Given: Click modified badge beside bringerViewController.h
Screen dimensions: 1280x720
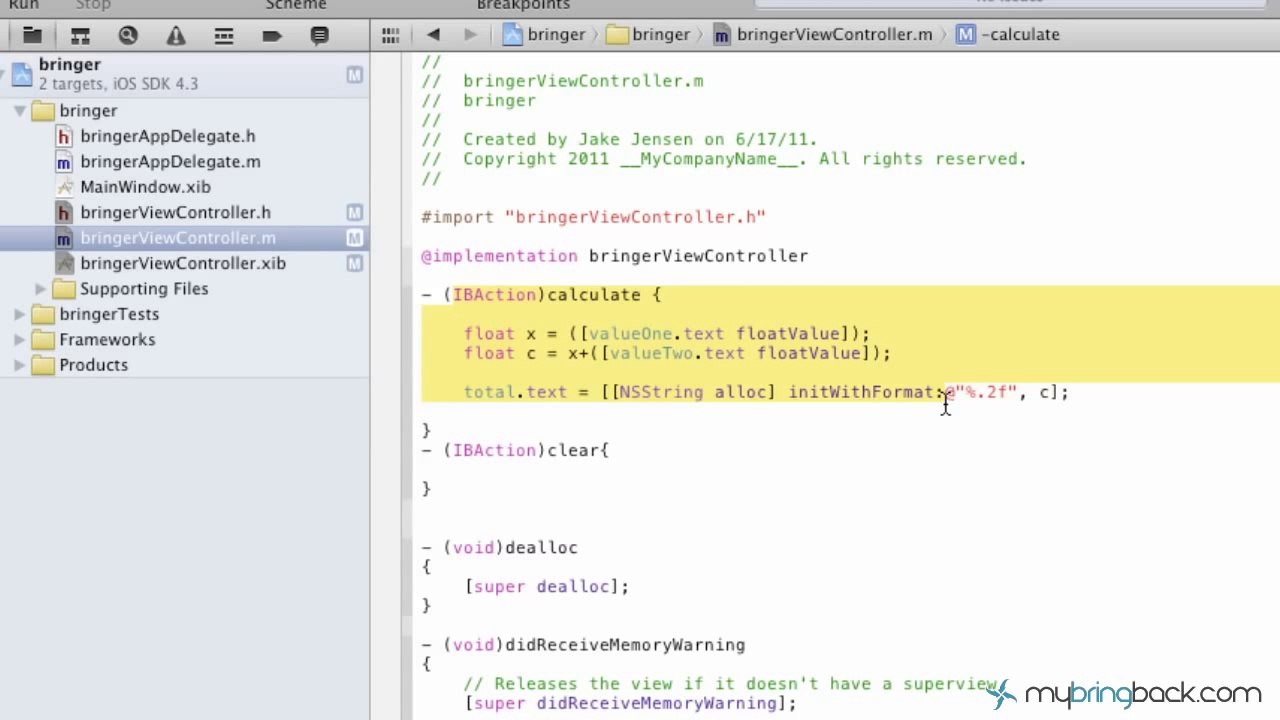Looking at the screenshot, I should pos(354,212).
